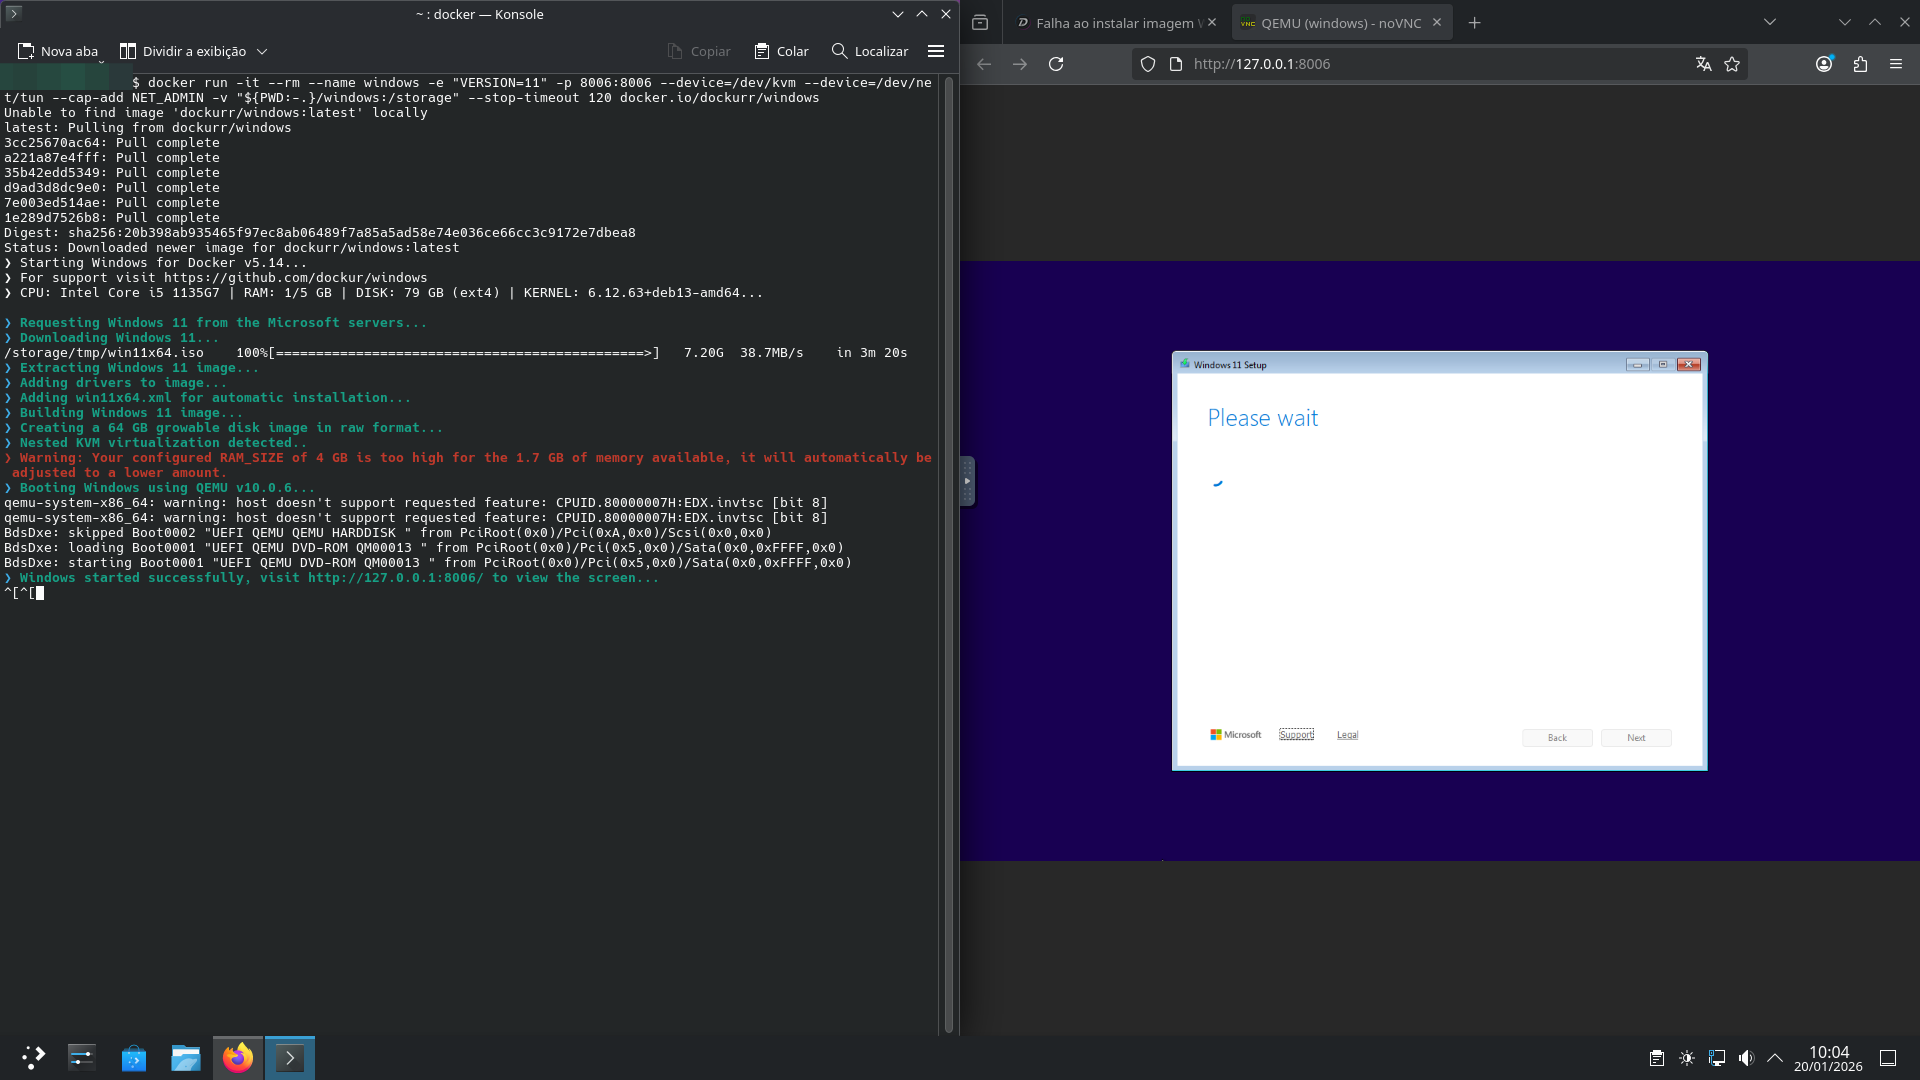Screen dimensions: 1920x1080
Task: Expand the noVNC control bar handle
Action: pyautogui.click(x=967, y=481)
